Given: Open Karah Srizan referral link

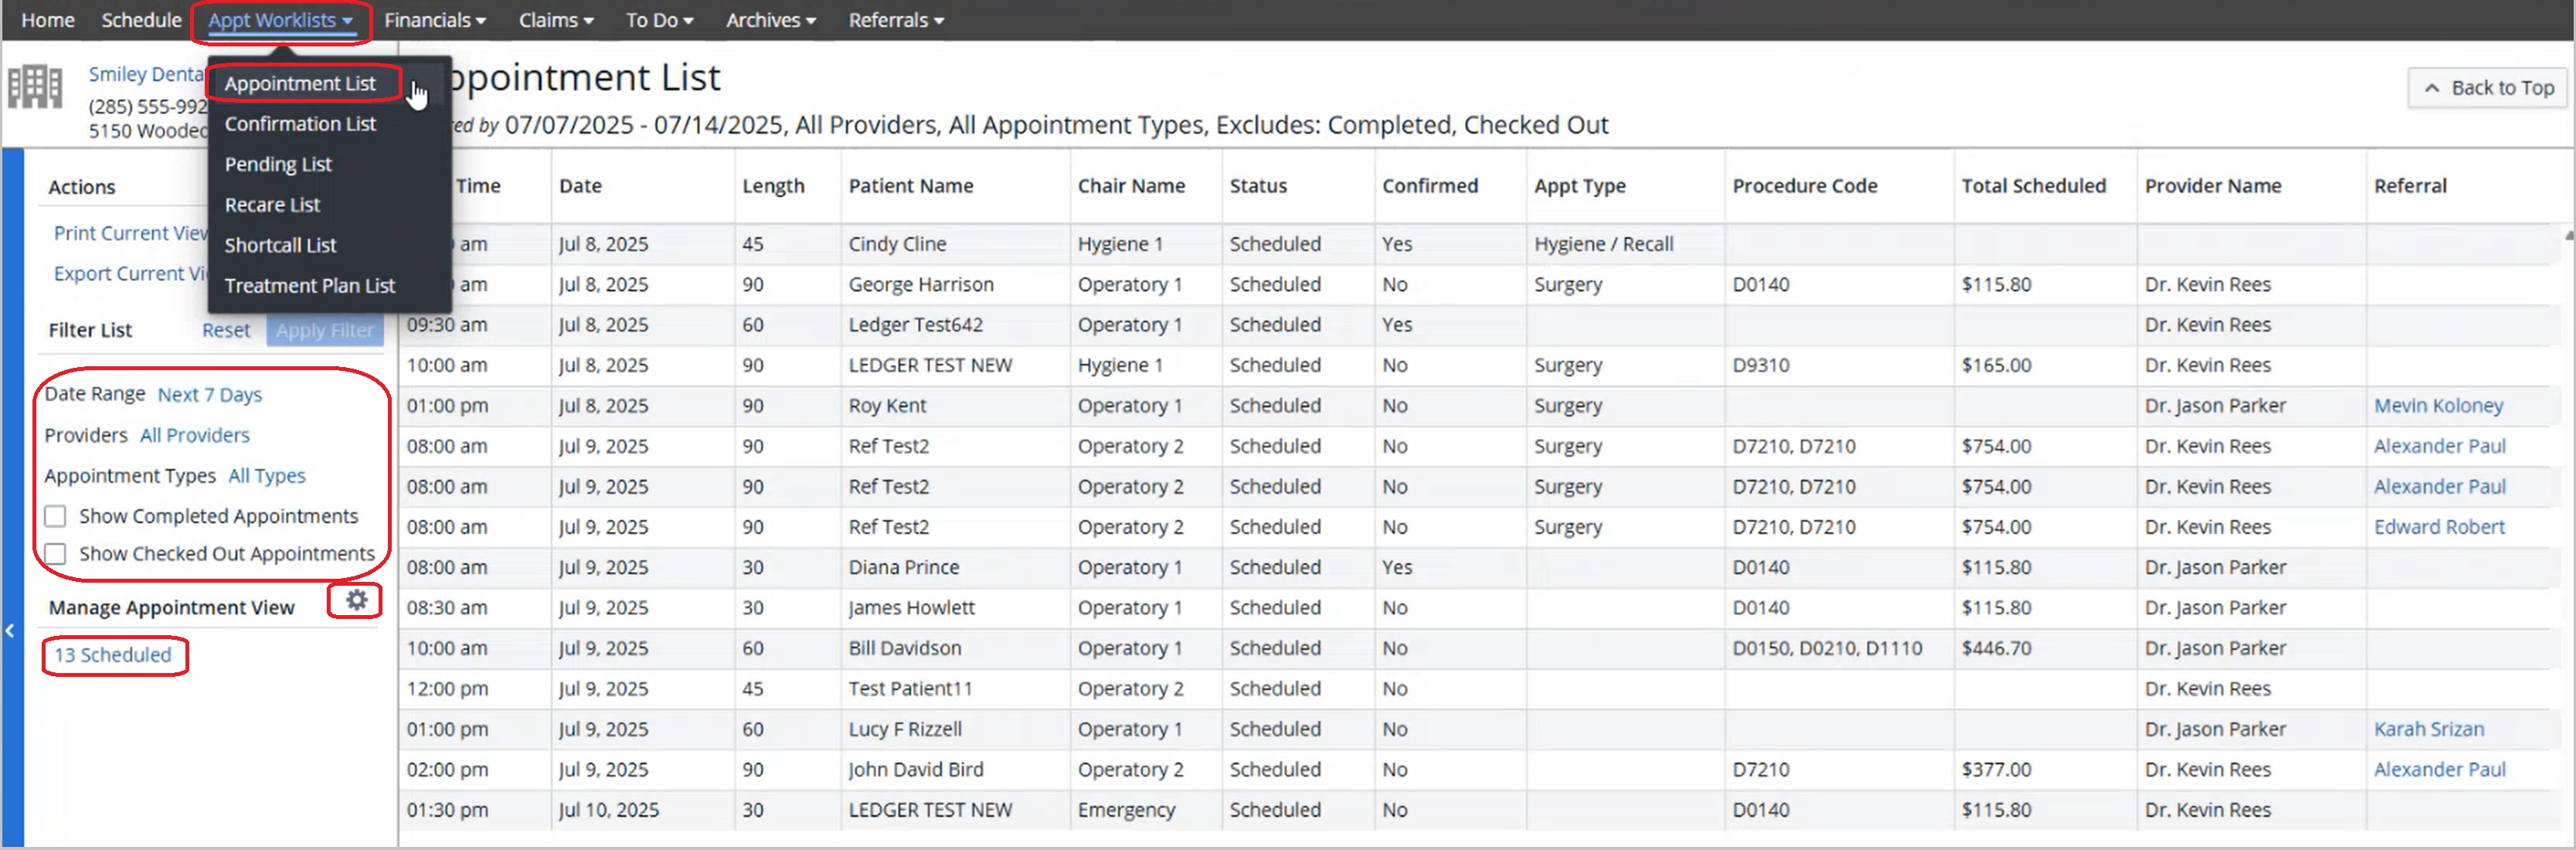Looking at the screenshot, I should coord(2428,729).
